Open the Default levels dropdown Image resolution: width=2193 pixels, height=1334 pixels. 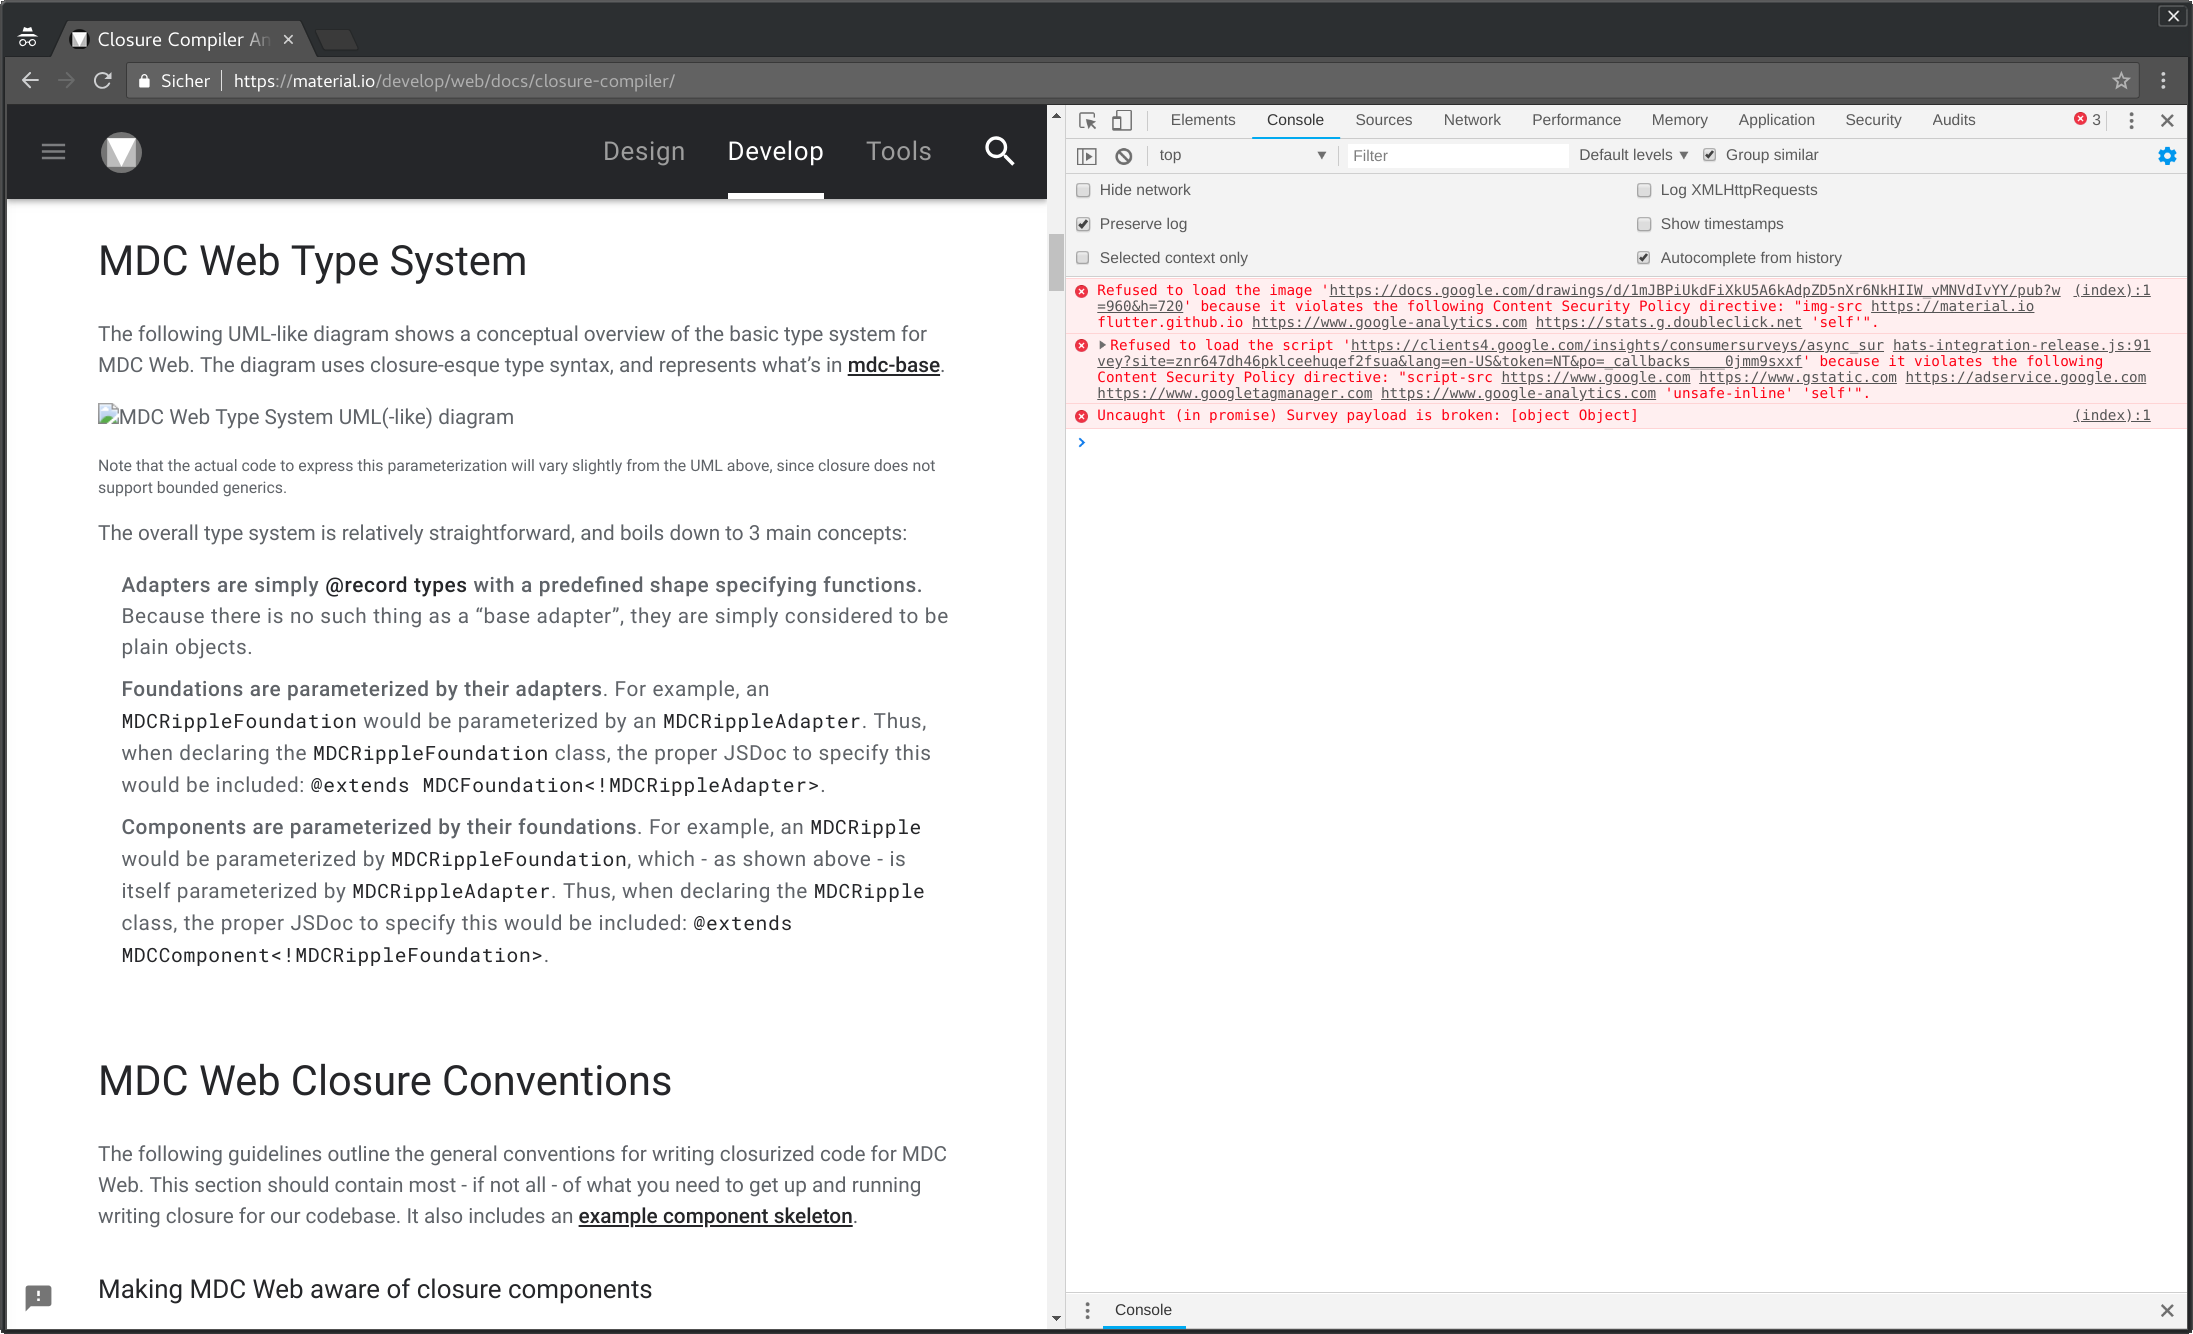1630,155
